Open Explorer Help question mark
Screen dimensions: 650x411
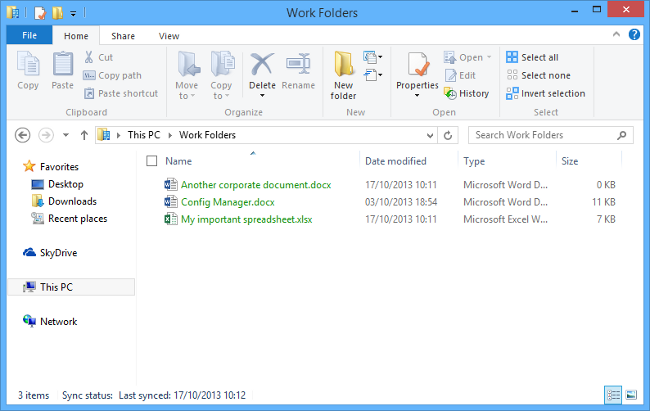click(634, 34)
